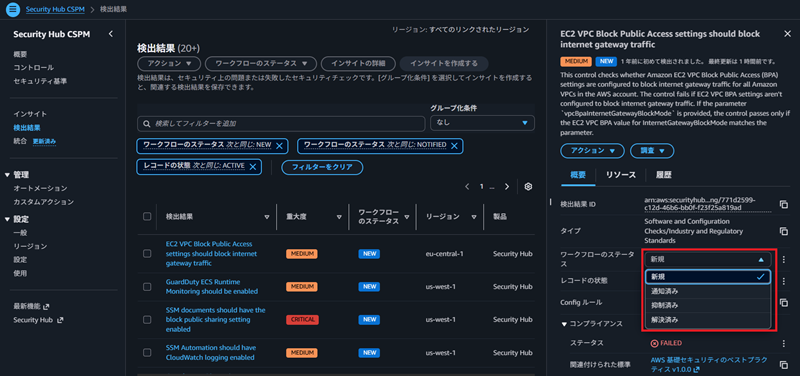Open ワークフローのステータス dropdown button in toolbar
Viewport: 800px width, 376px height.
point(261,64)
